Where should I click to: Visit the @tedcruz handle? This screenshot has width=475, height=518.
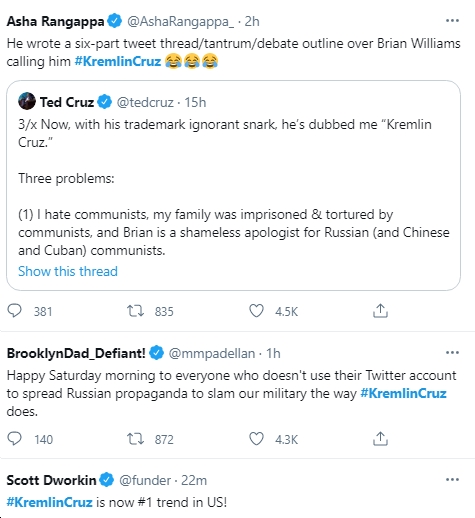(x=145, y=102)
